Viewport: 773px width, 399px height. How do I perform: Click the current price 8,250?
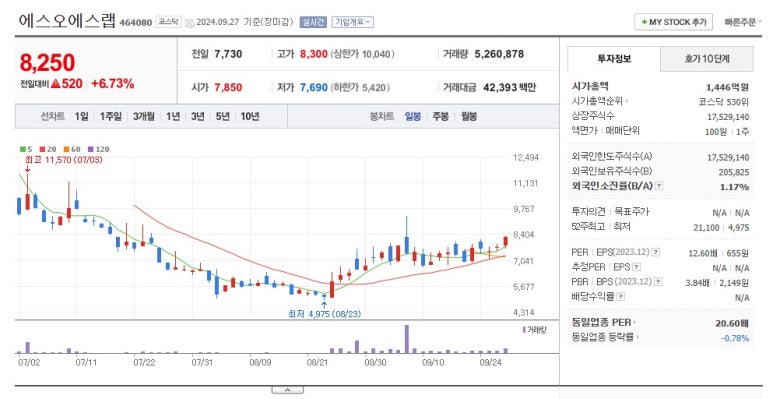coord(47,63)
